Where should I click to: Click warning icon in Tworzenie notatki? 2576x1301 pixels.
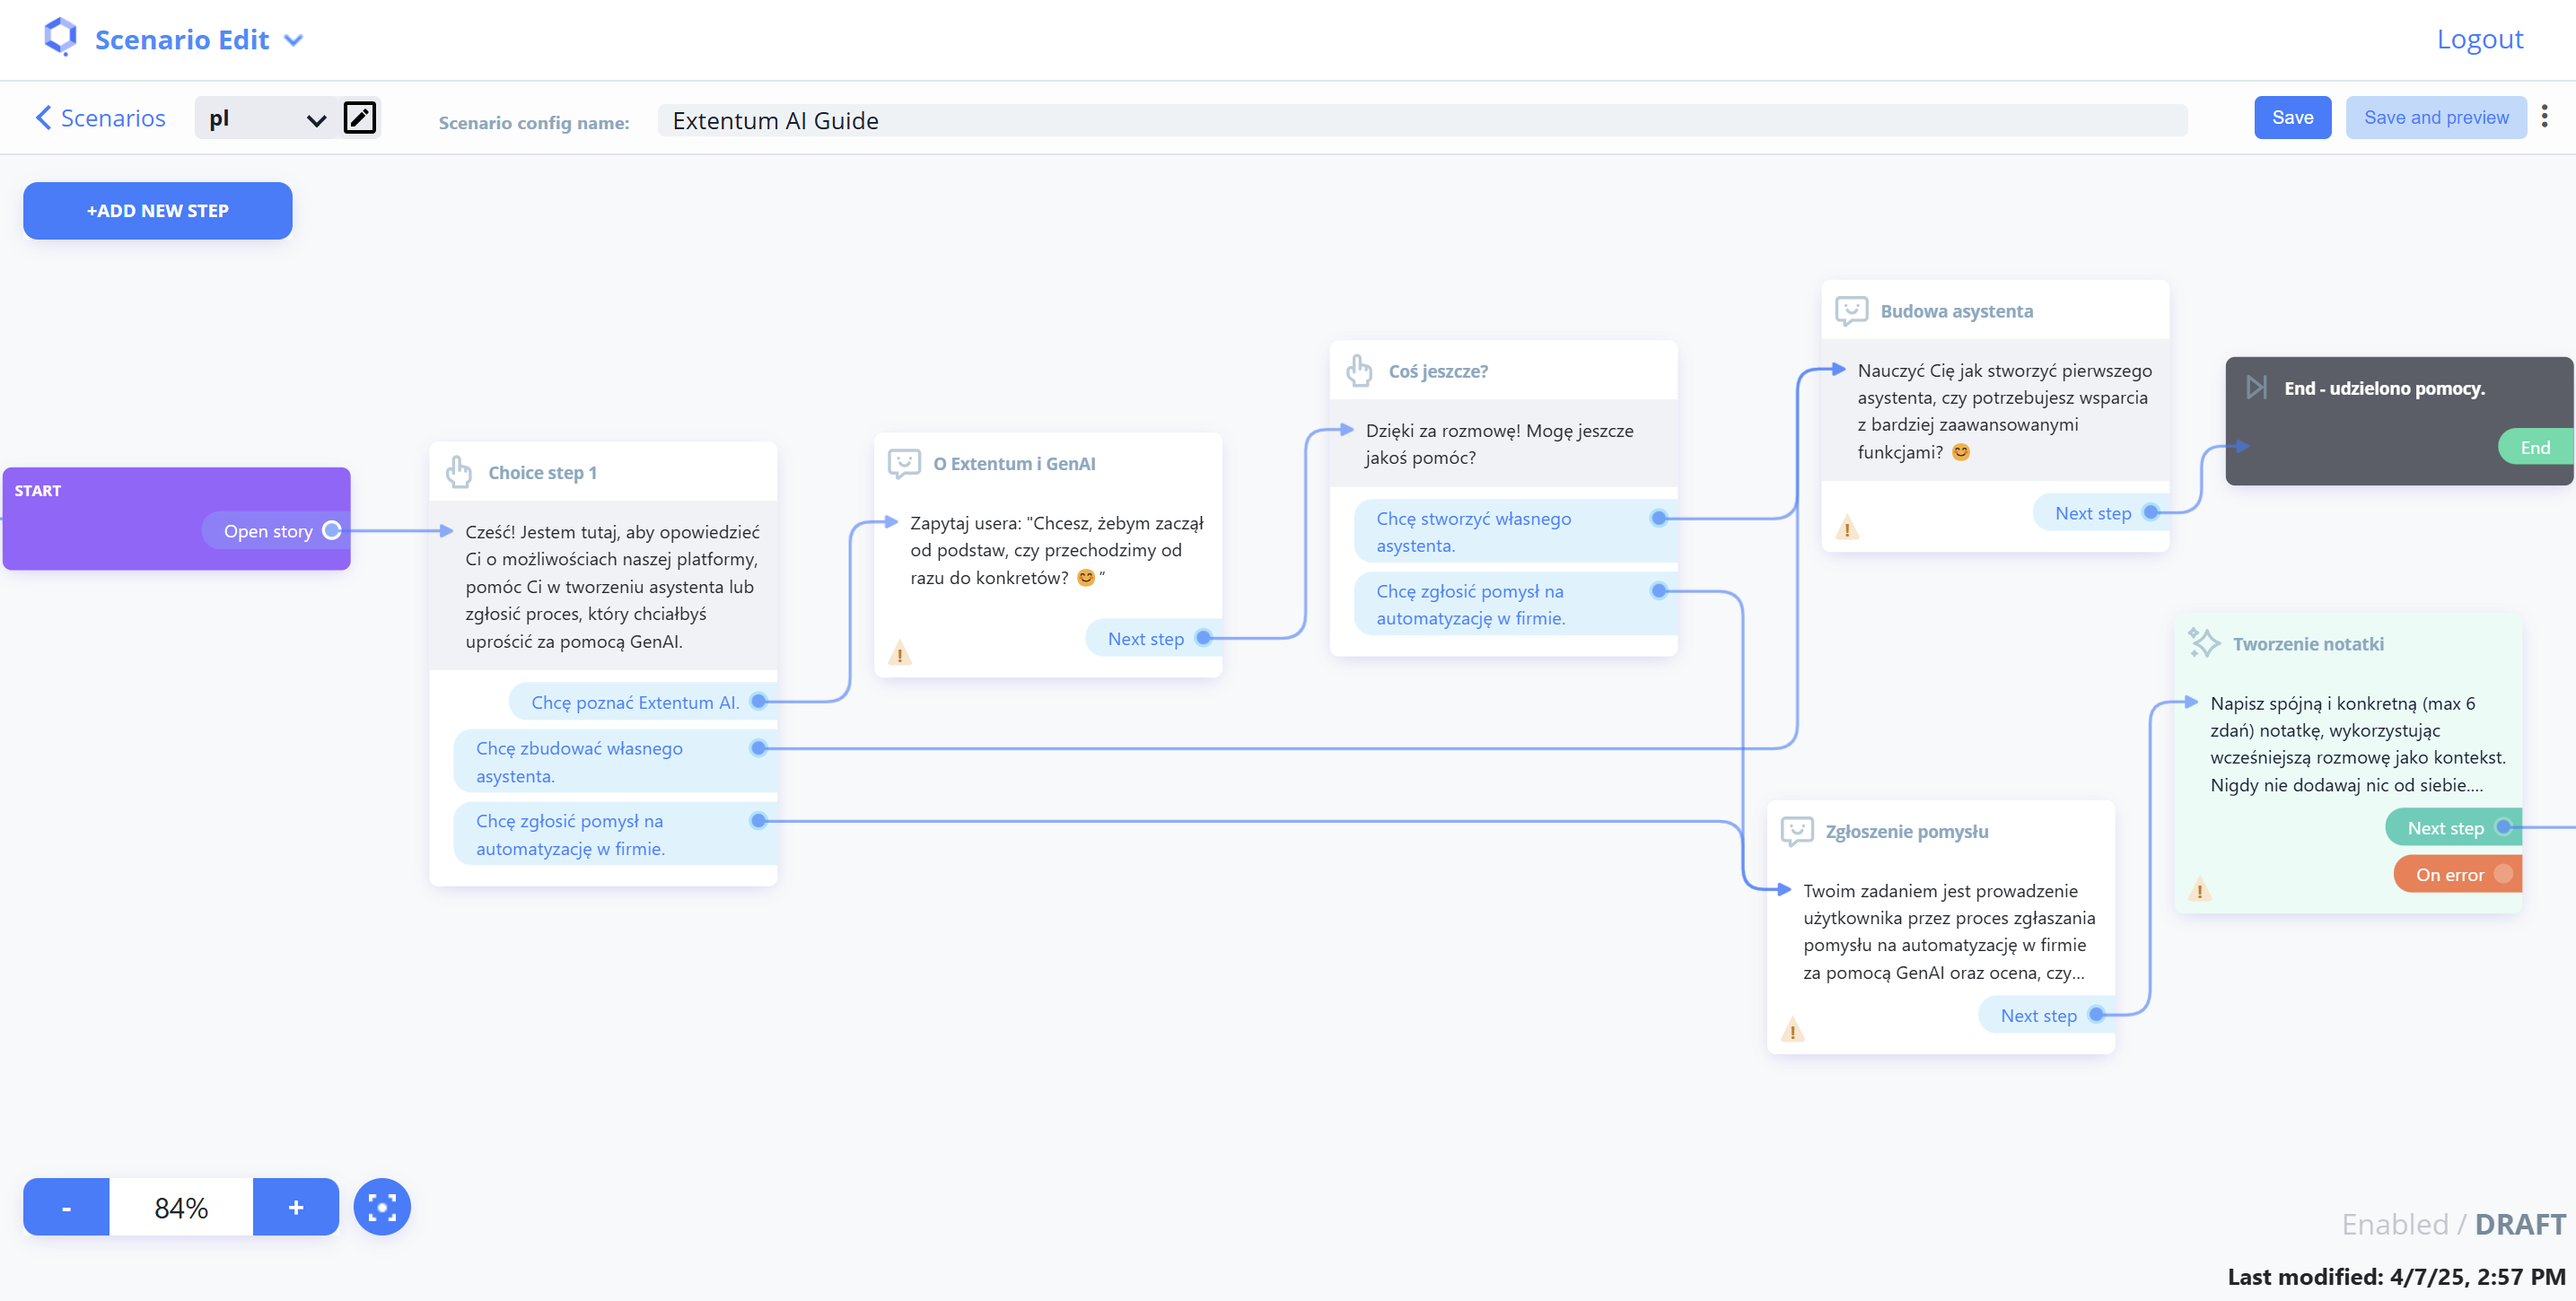point(2200,889)
